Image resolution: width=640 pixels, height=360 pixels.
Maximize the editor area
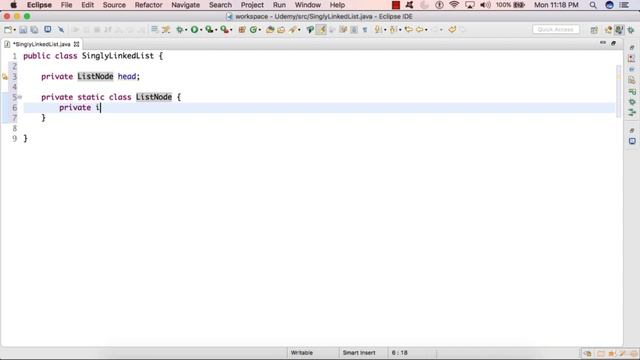pos(613,43)
